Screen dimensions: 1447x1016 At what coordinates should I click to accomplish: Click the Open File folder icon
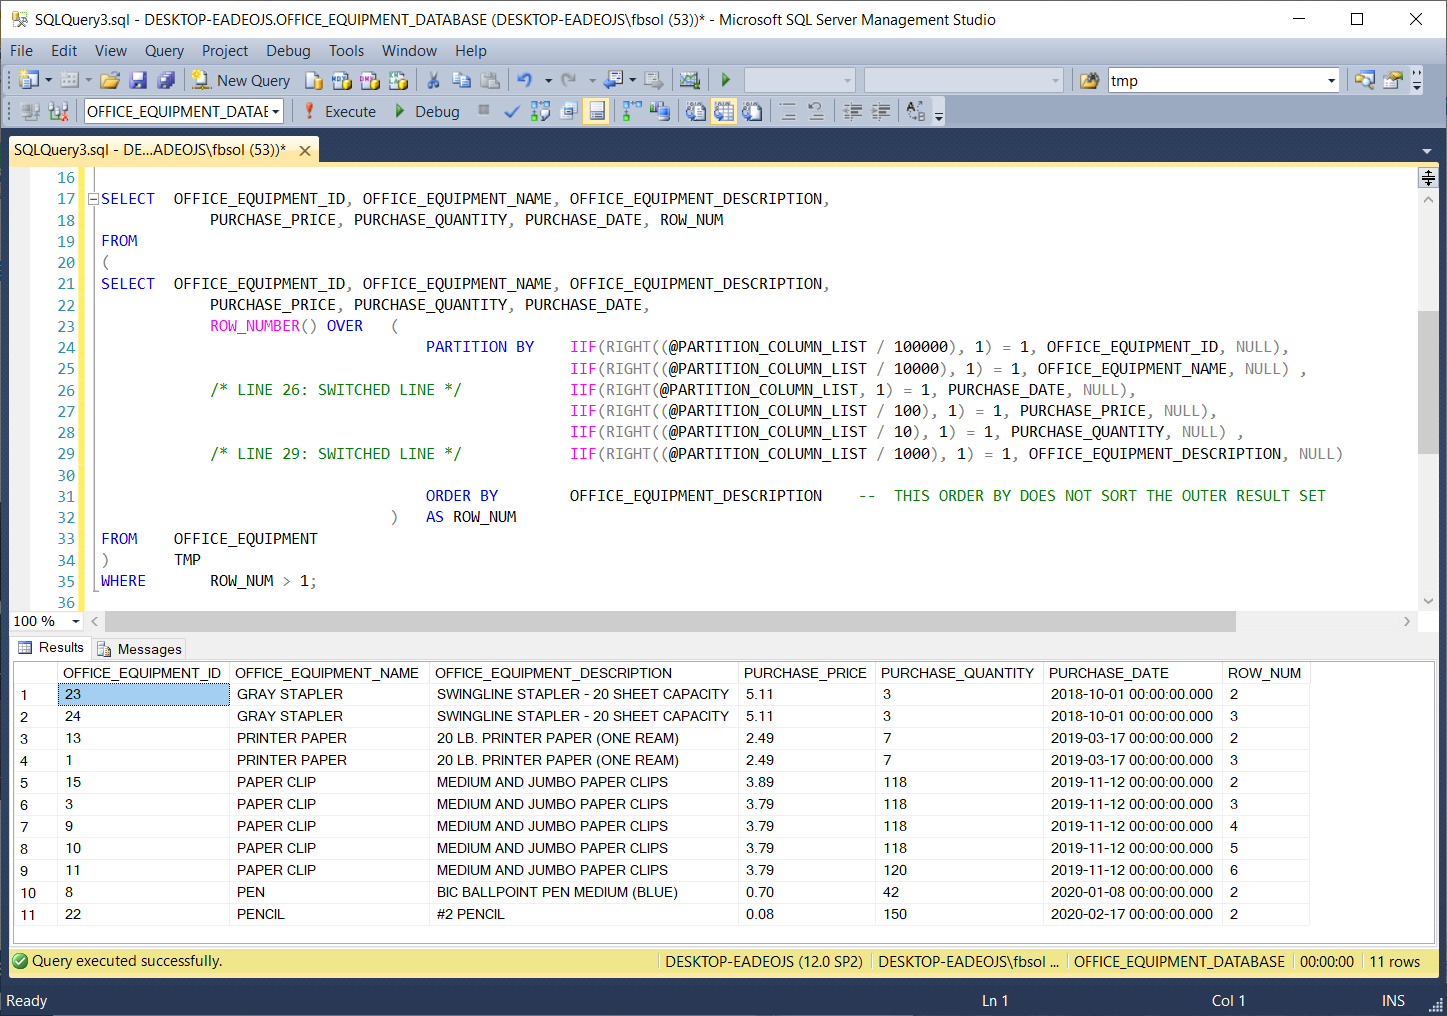(110, 81)
